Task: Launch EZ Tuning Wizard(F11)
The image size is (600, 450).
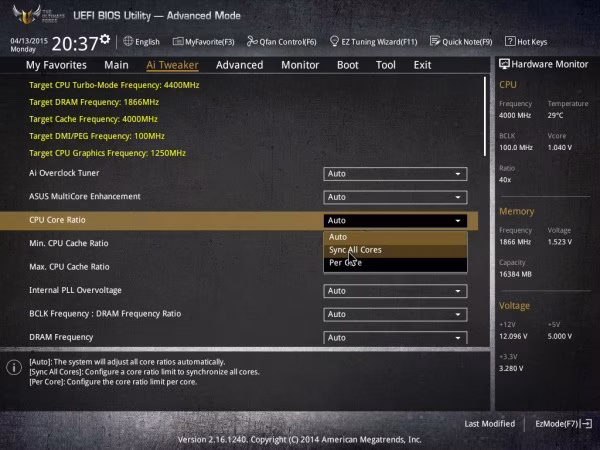Action: coord(373,42)
